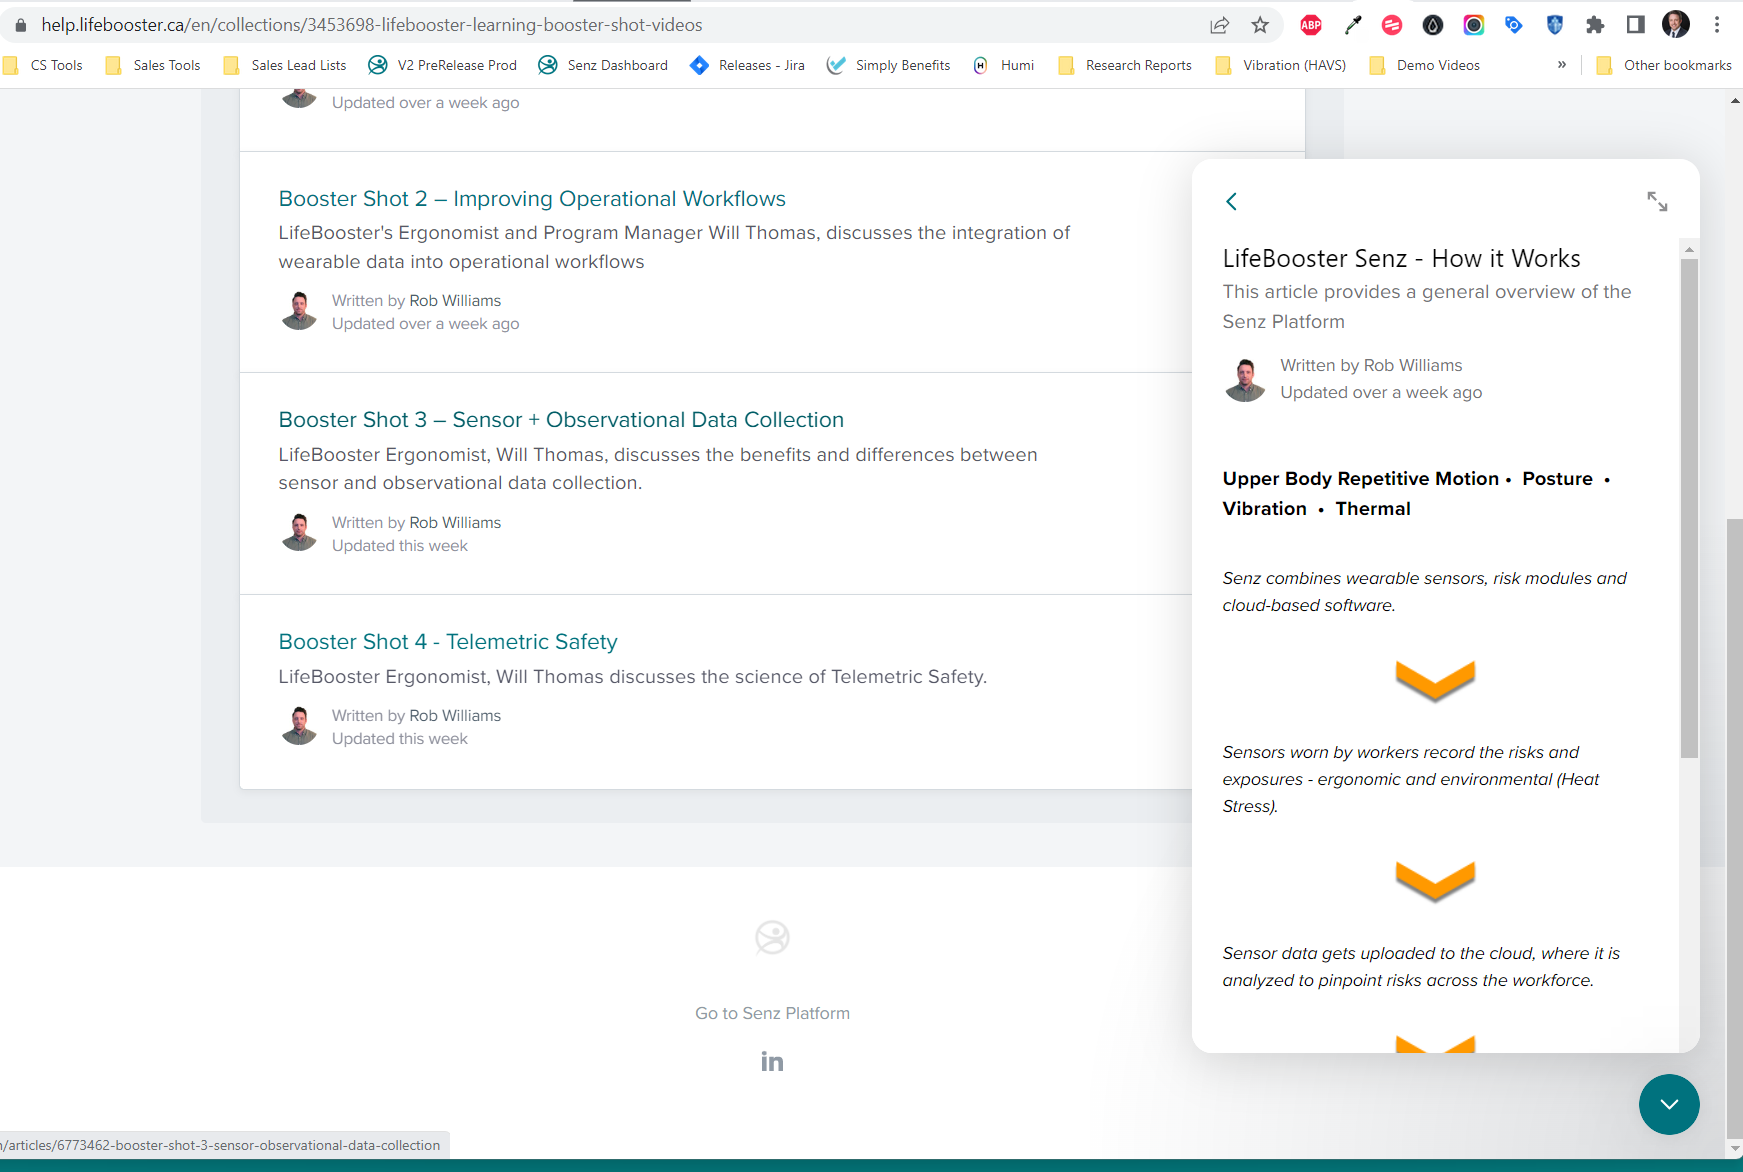1743x1172 pixels.
Task: Open the blue shield extension icon
Action: click(x=1555, y=25)
